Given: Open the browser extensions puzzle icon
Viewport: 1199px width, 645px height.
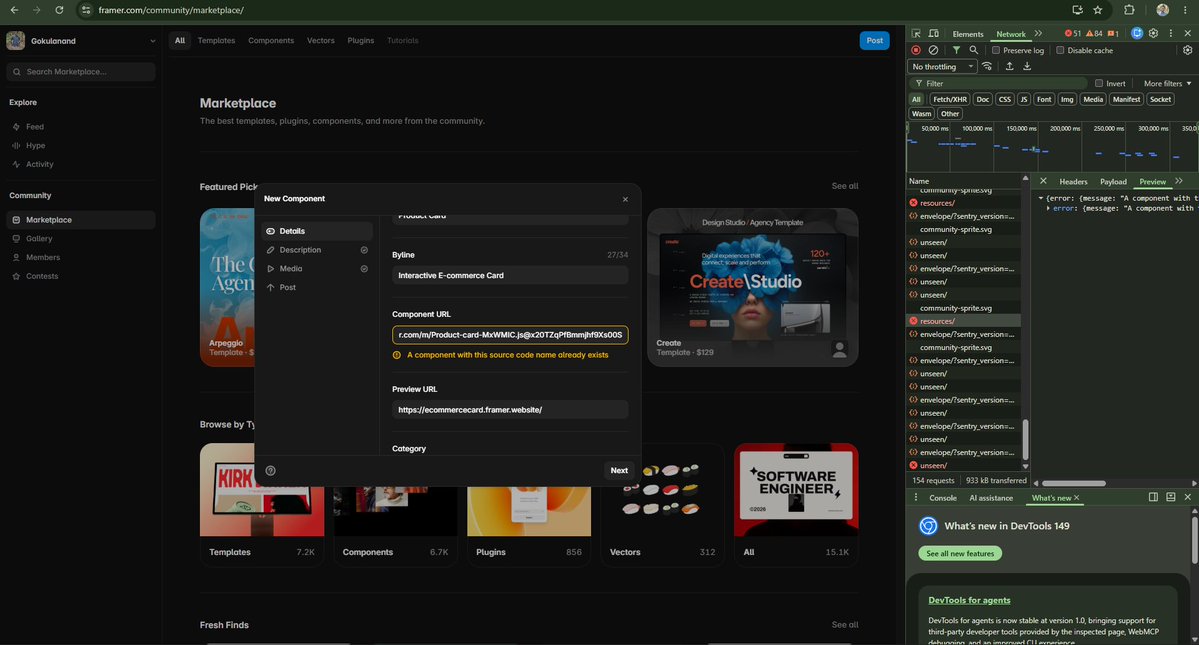Looking at the screenshot, I should pos(1129,10).
